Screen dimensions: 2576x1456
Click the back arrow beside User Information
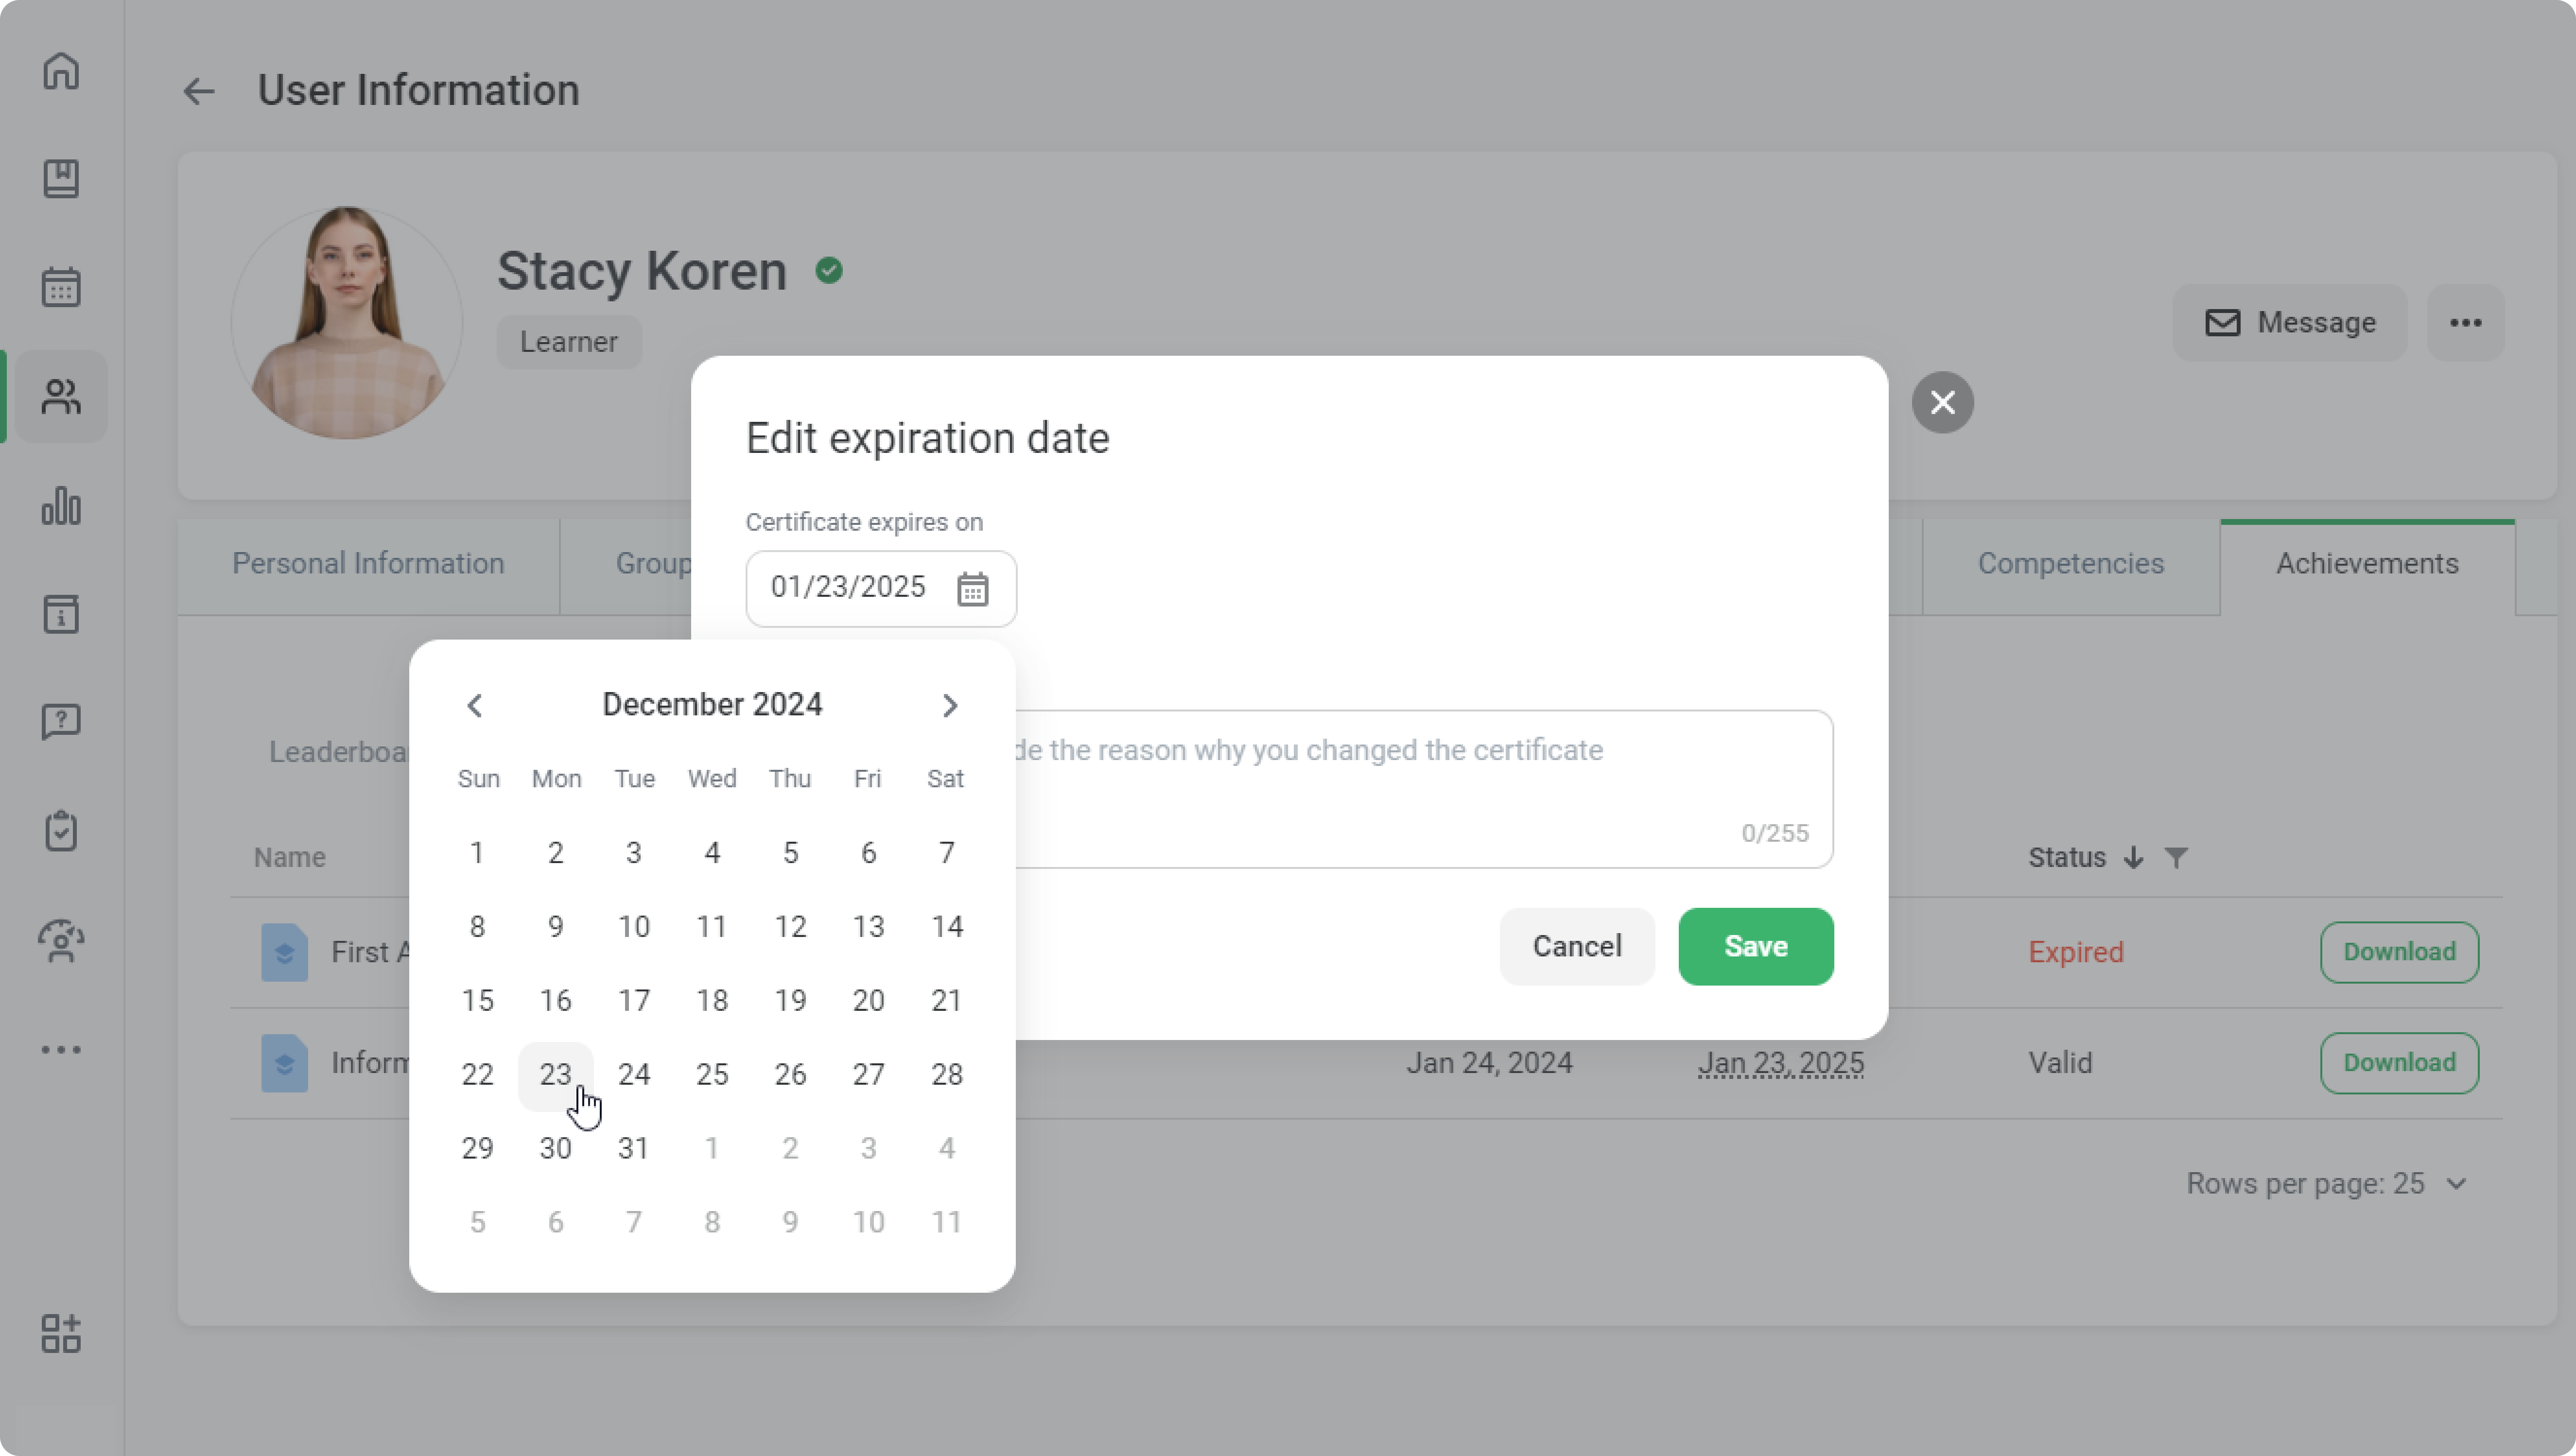tap(199, 92)
